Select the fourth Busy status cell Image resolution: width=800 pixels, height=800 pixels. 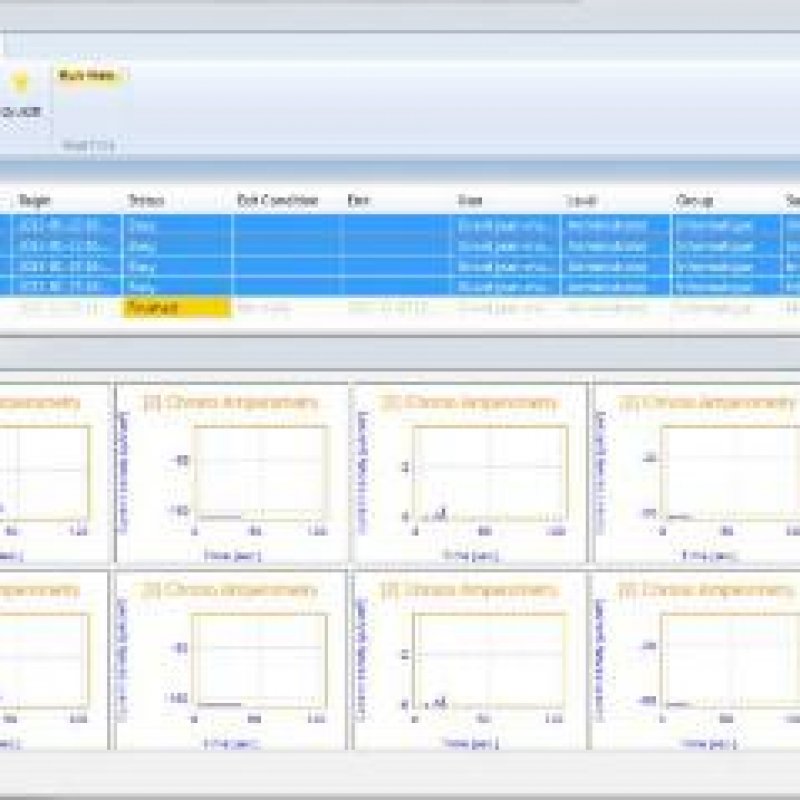click(177, 287)
